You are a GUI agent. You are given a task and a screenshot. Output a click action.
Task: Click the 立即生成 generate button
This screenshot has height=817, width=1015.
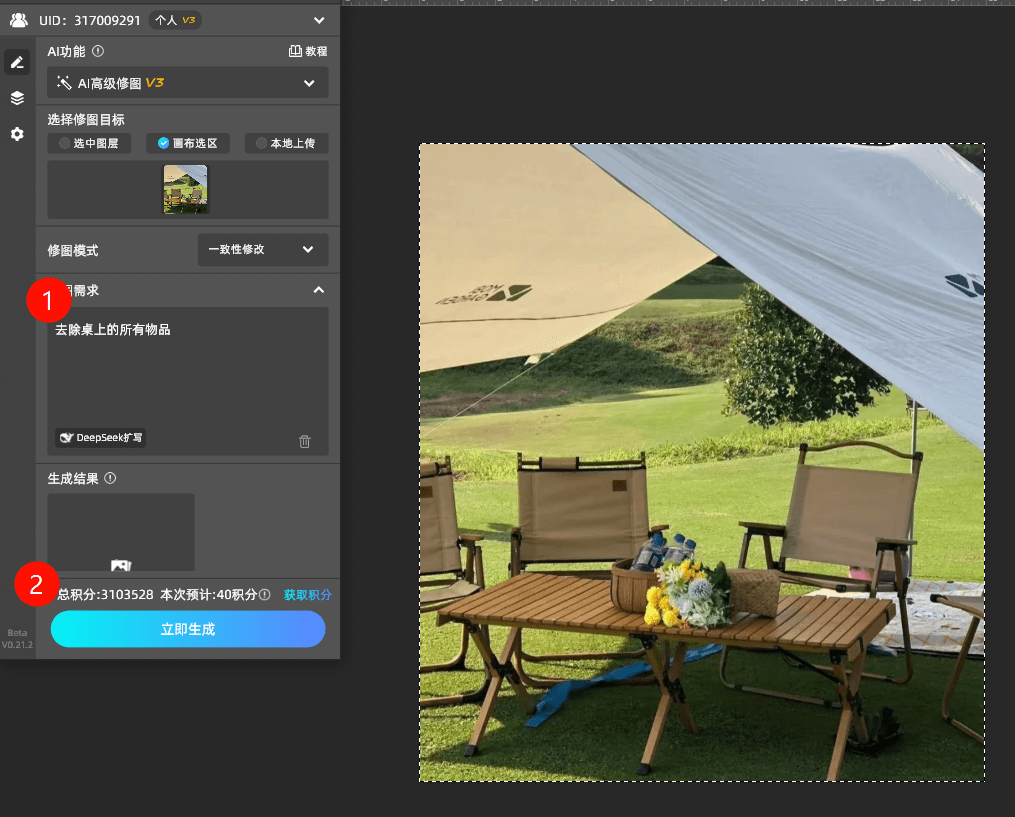[188, 629]
